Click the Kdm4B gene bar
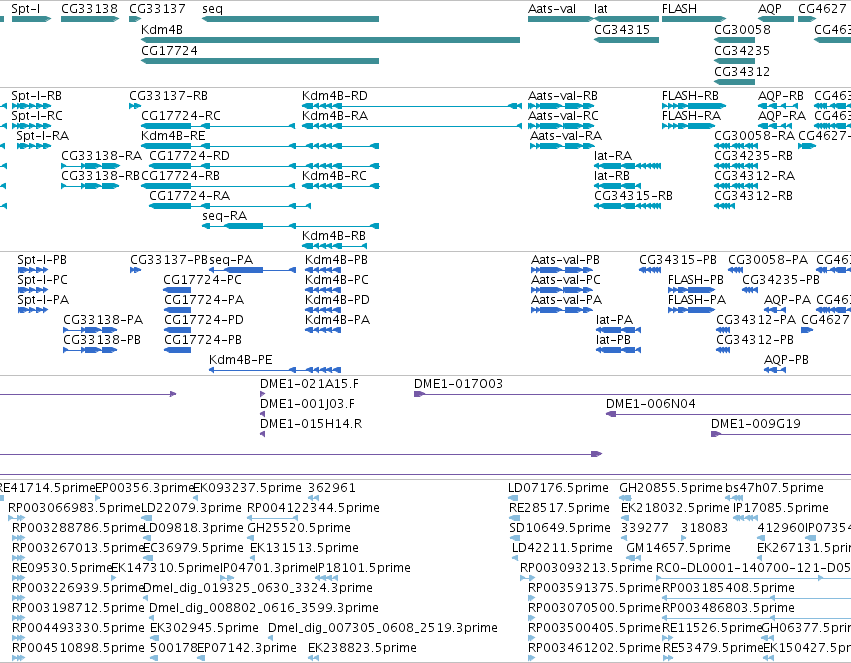The height and width of the screenshot is (663, 851). pyautogui.click(x=330, y=40)
